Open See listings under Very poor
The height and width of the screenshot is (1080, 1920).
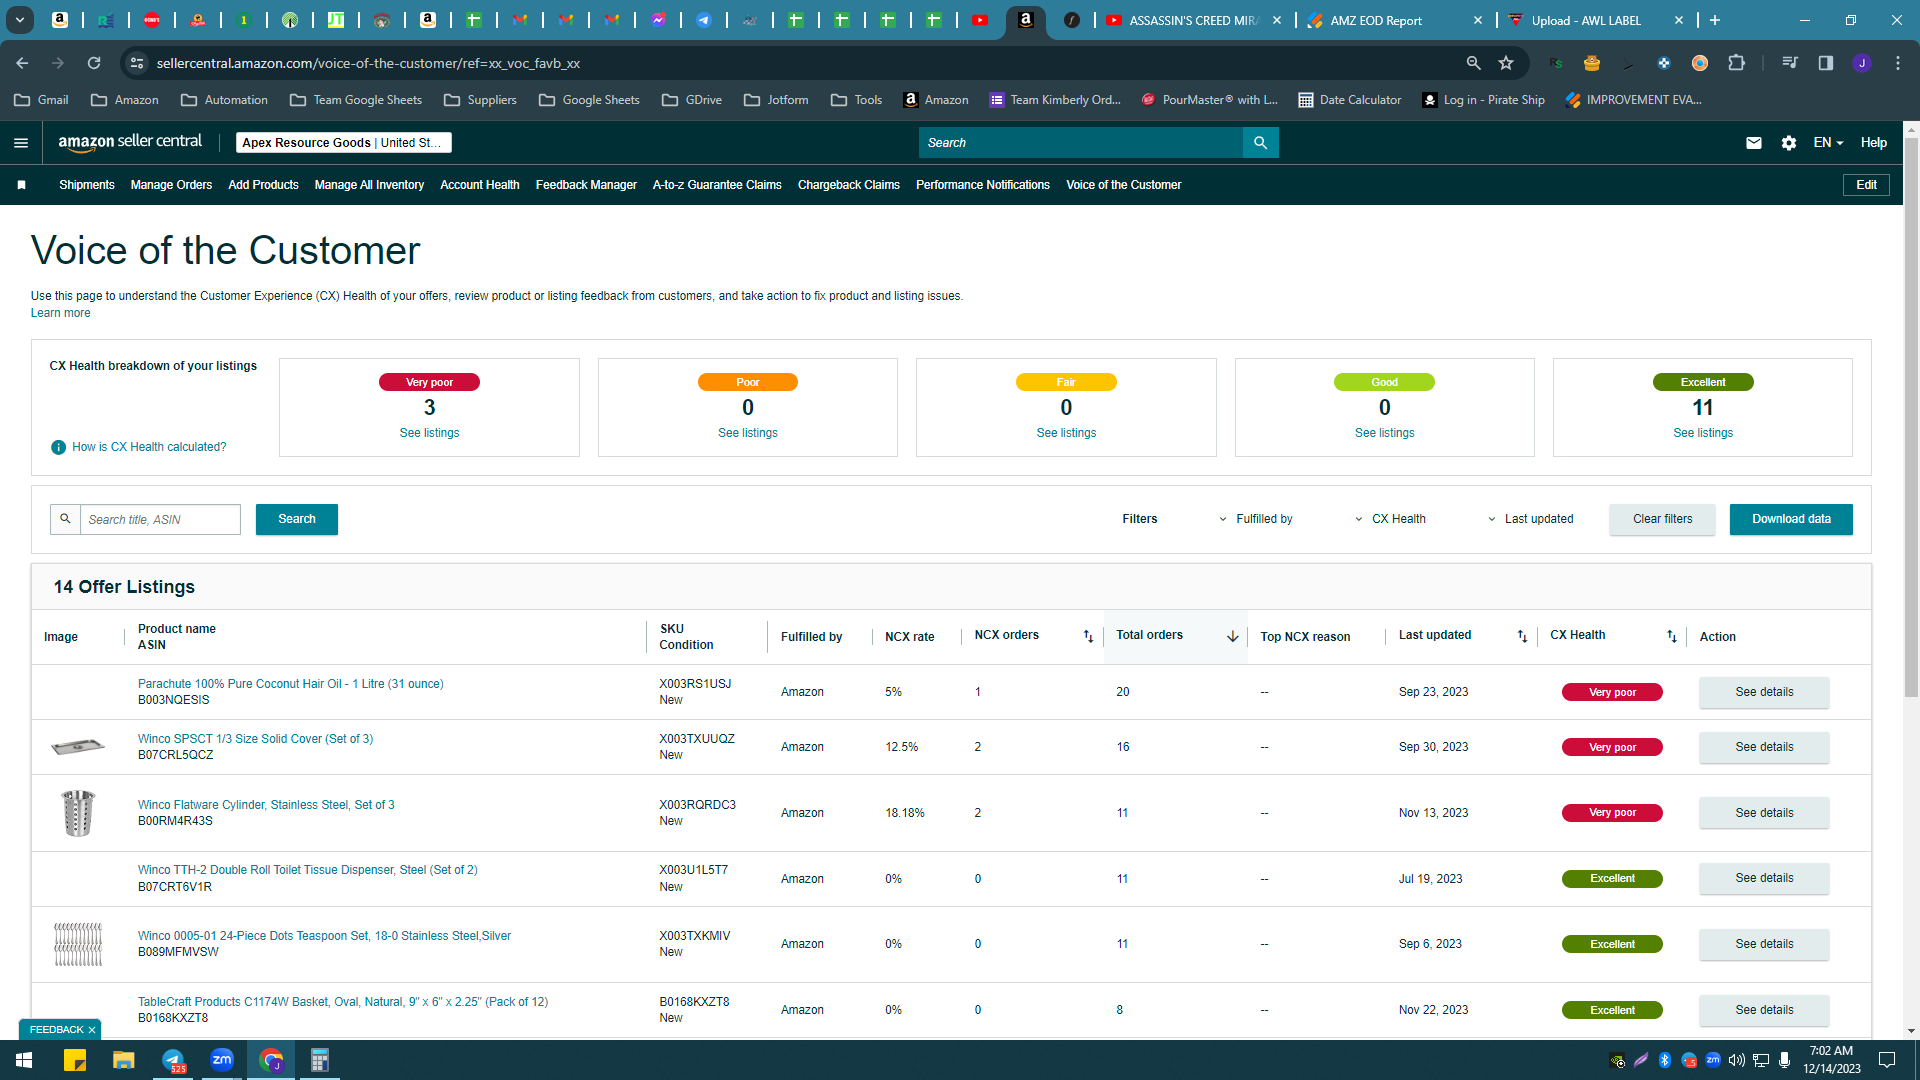click(x=429, y=433)
